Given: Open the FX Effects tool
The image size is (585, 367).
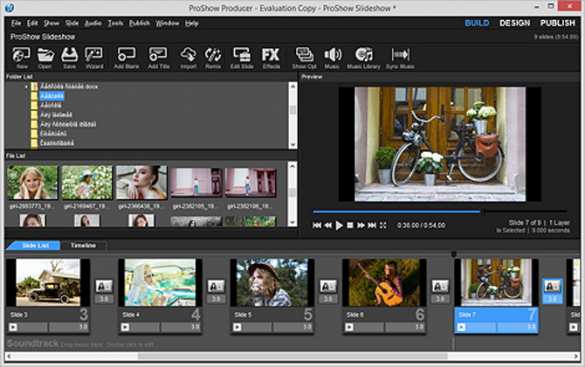Looking at the screenshot, I should (x=271, y=58).
